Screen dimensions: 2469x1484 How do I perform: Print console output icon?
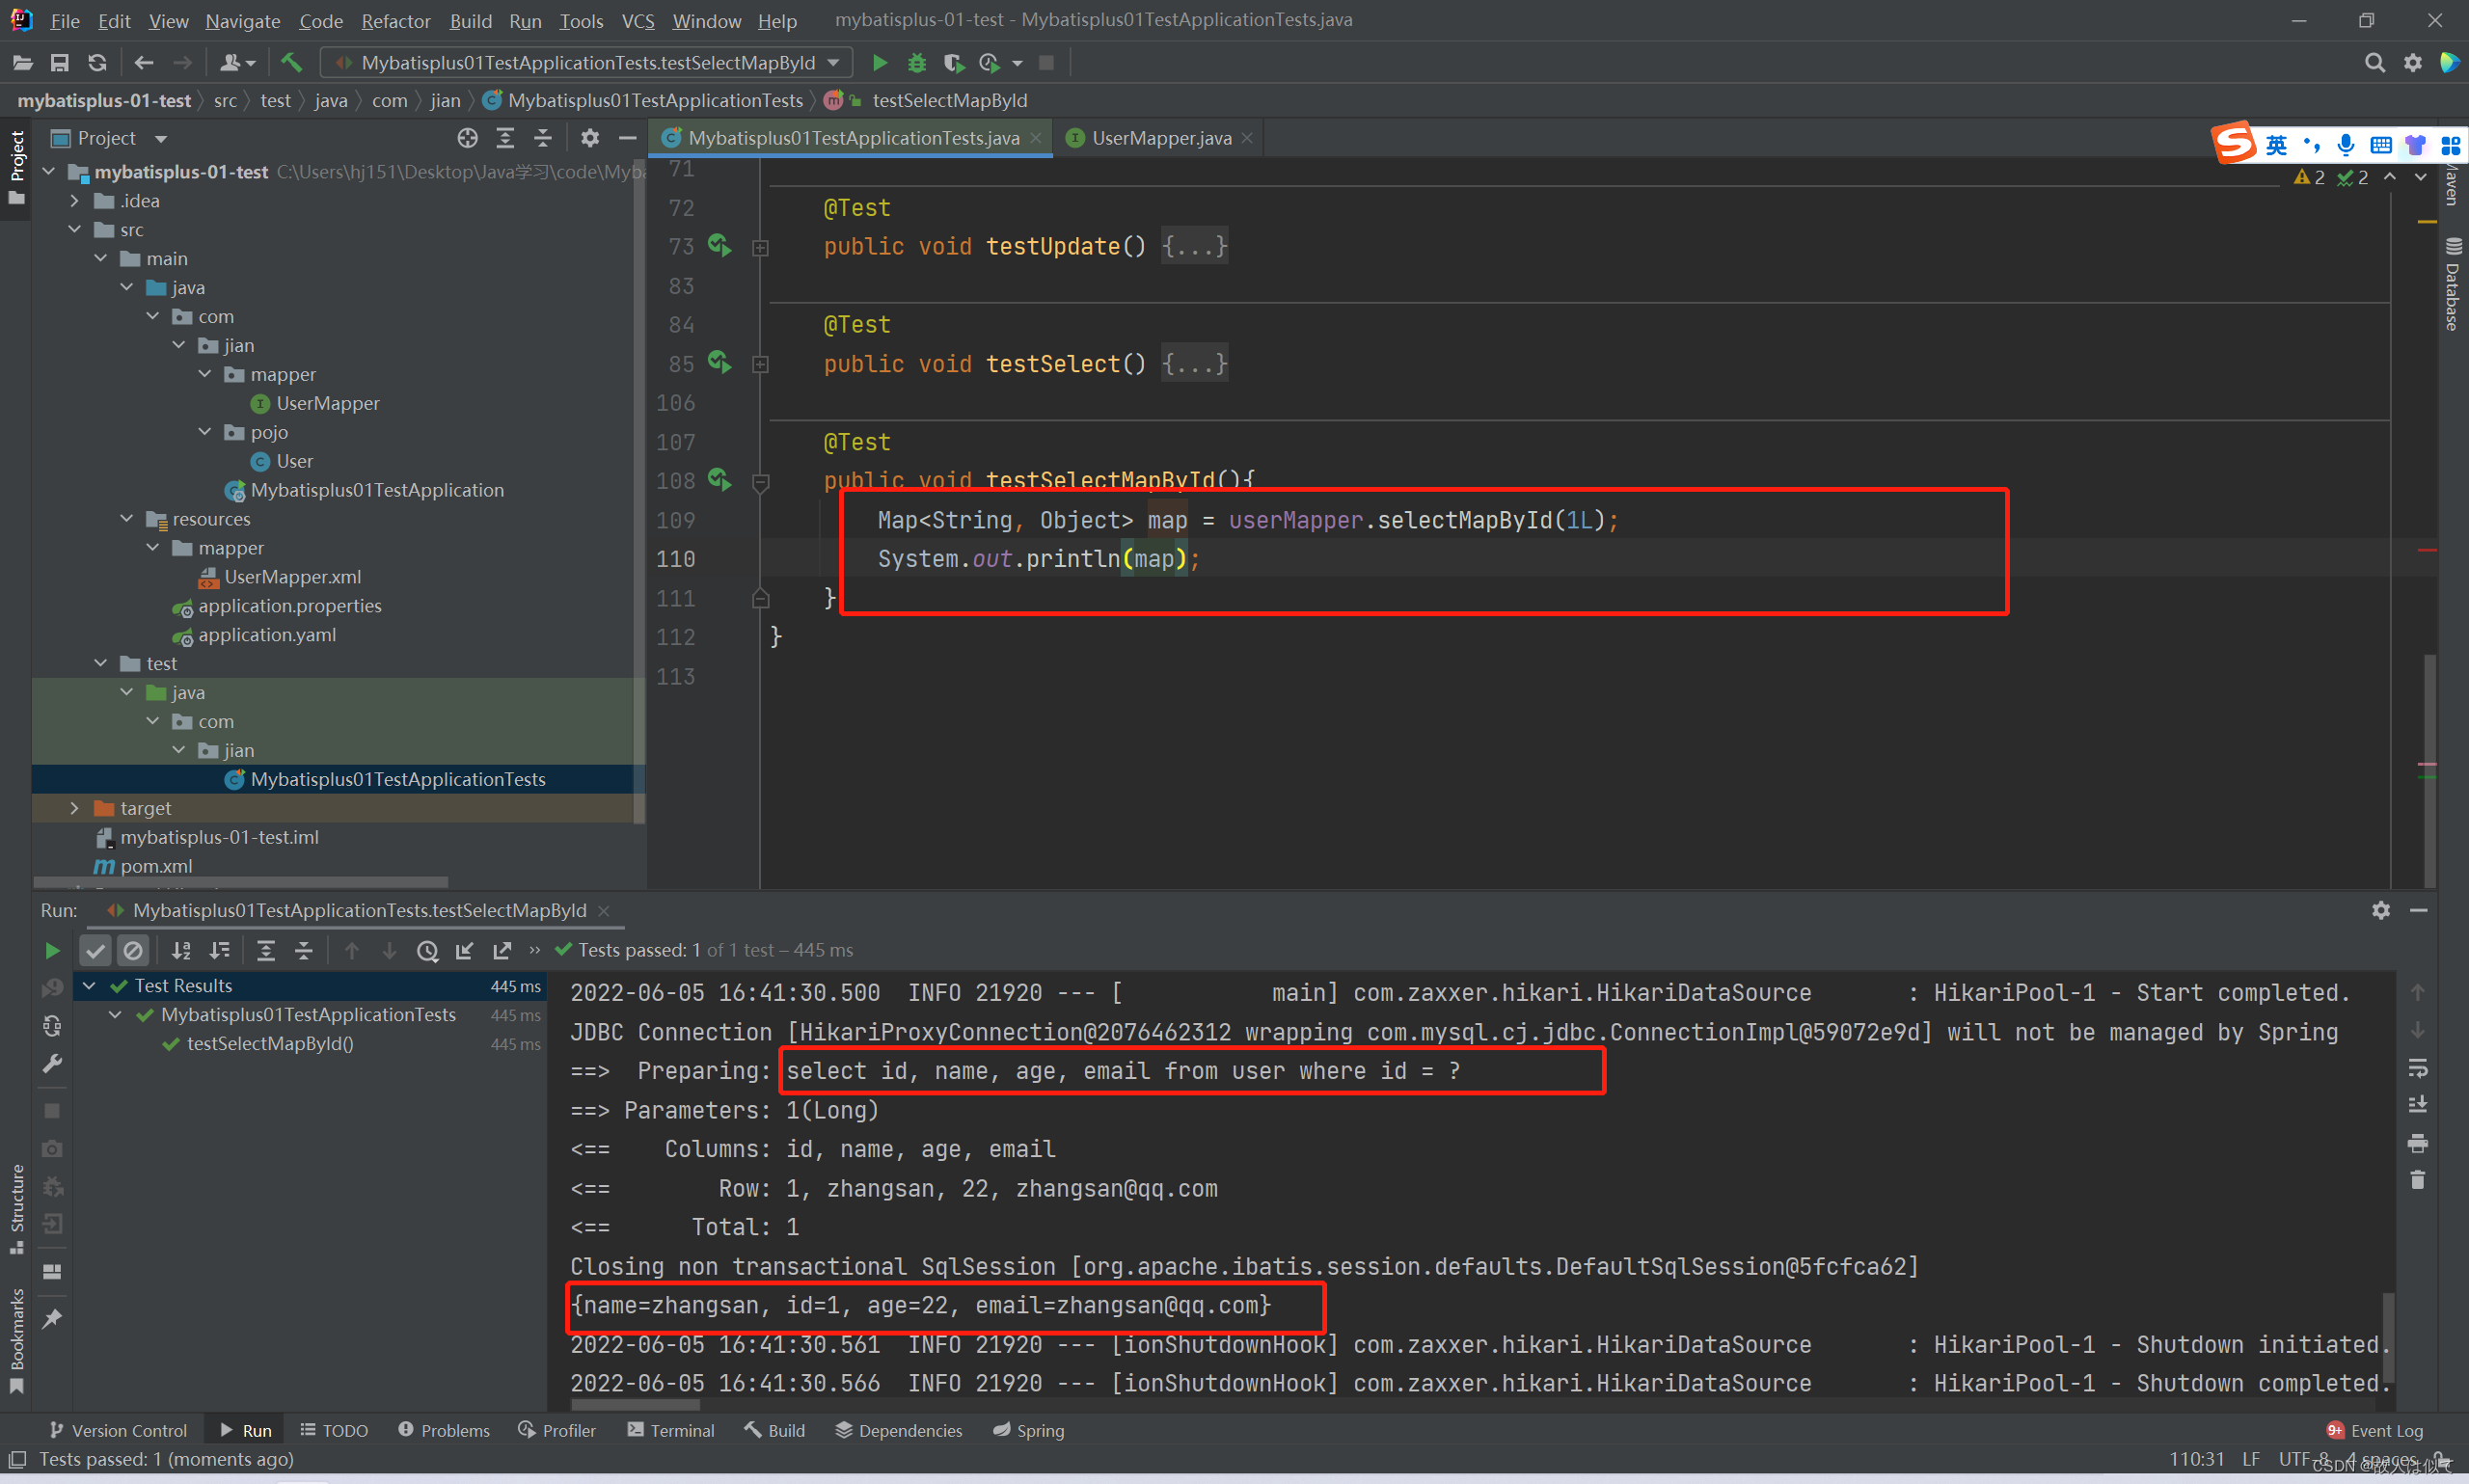[x=2417, y=1142]
